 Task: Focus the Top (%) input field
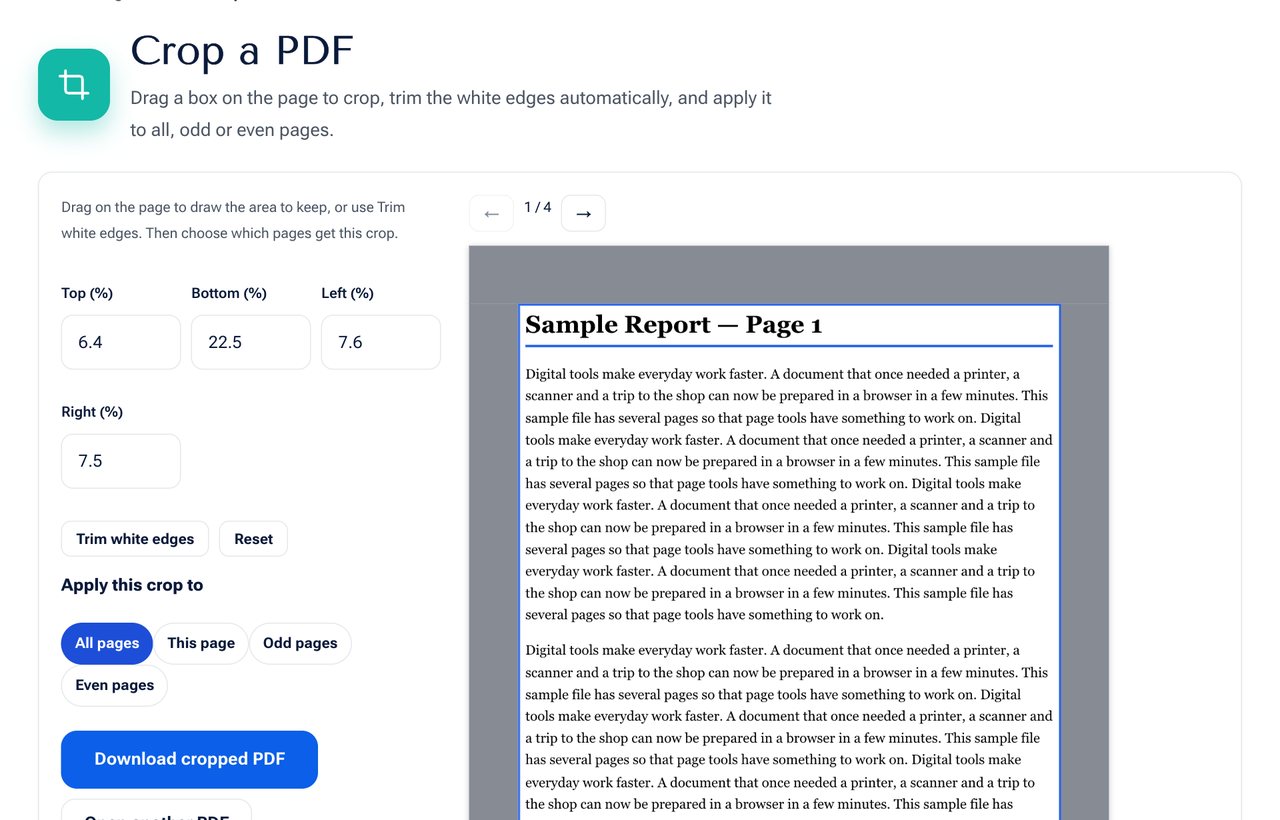(121, 342)
